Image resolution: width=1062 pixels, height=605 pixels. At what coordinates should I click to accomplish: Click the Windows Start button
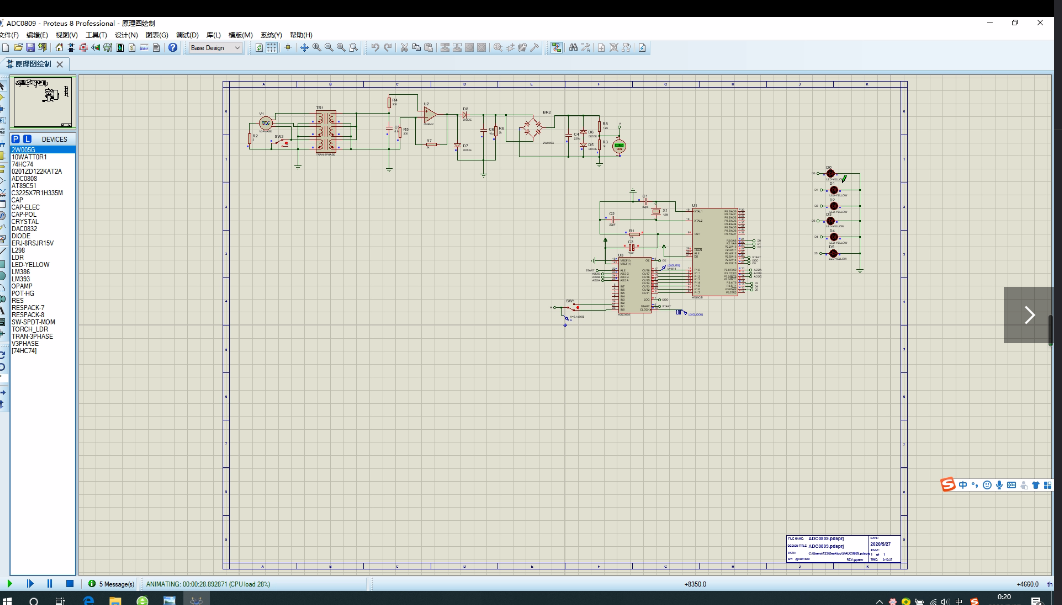click(x=8, y=600)
